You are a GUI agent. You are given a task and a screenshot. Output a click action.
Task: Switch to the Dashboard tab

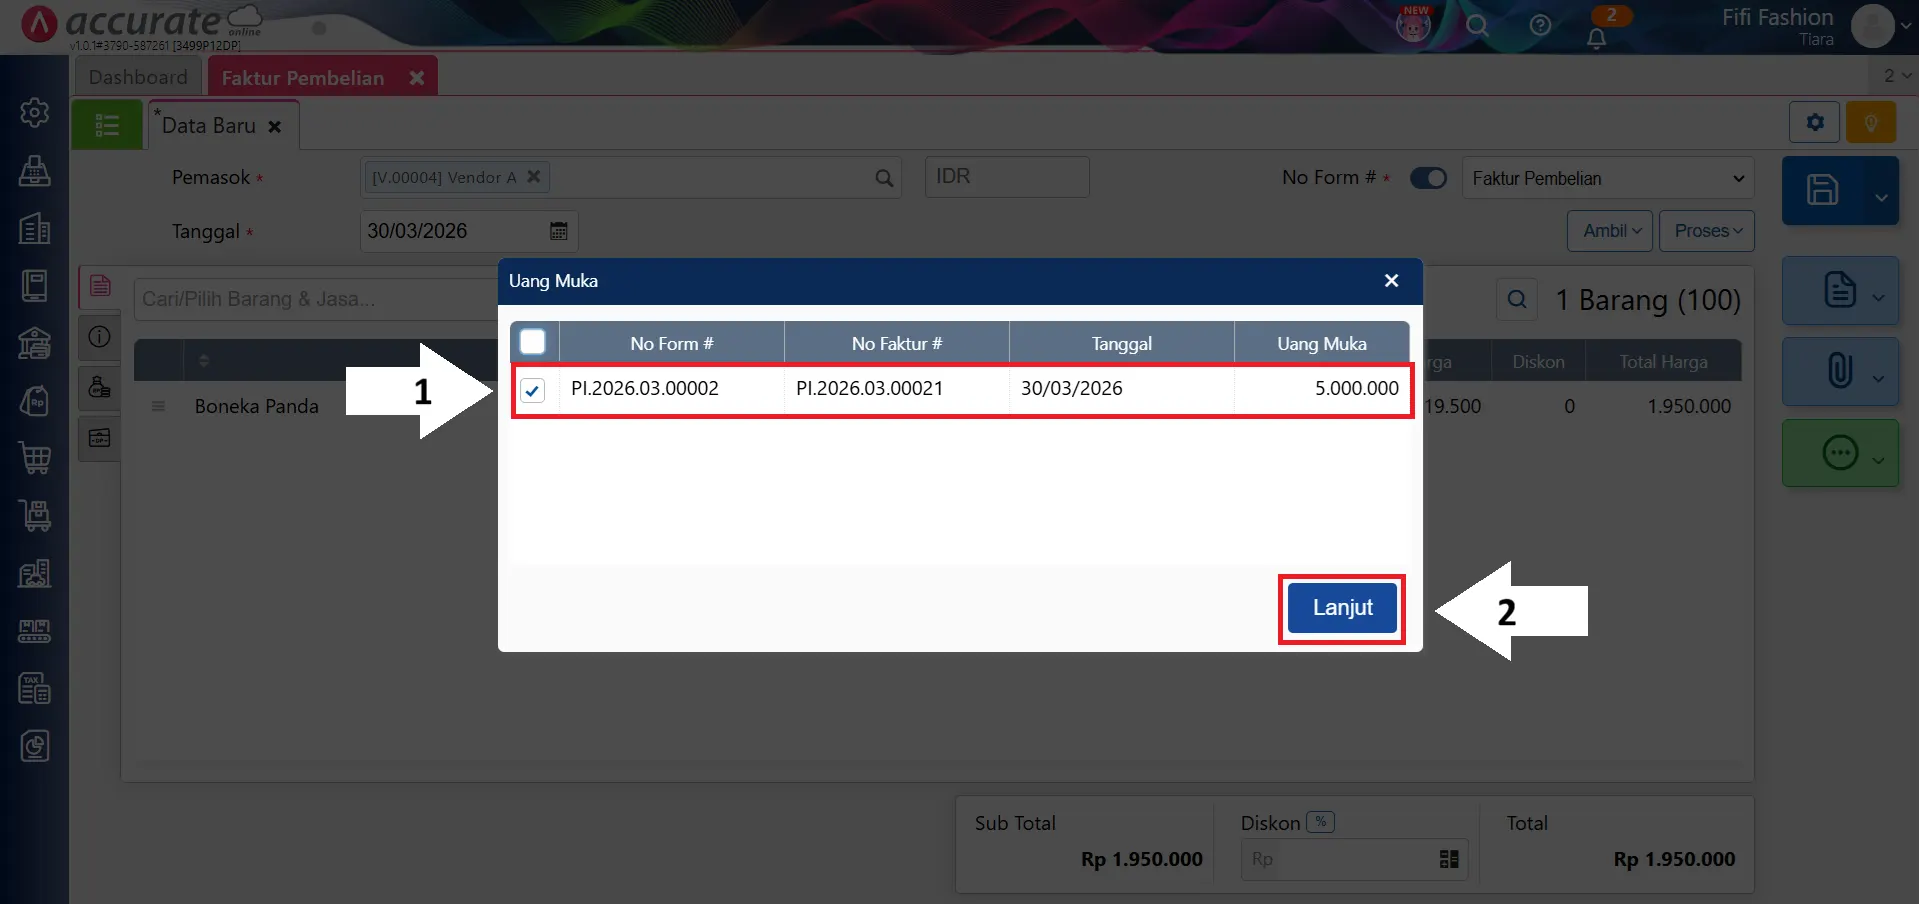point(138,77)
